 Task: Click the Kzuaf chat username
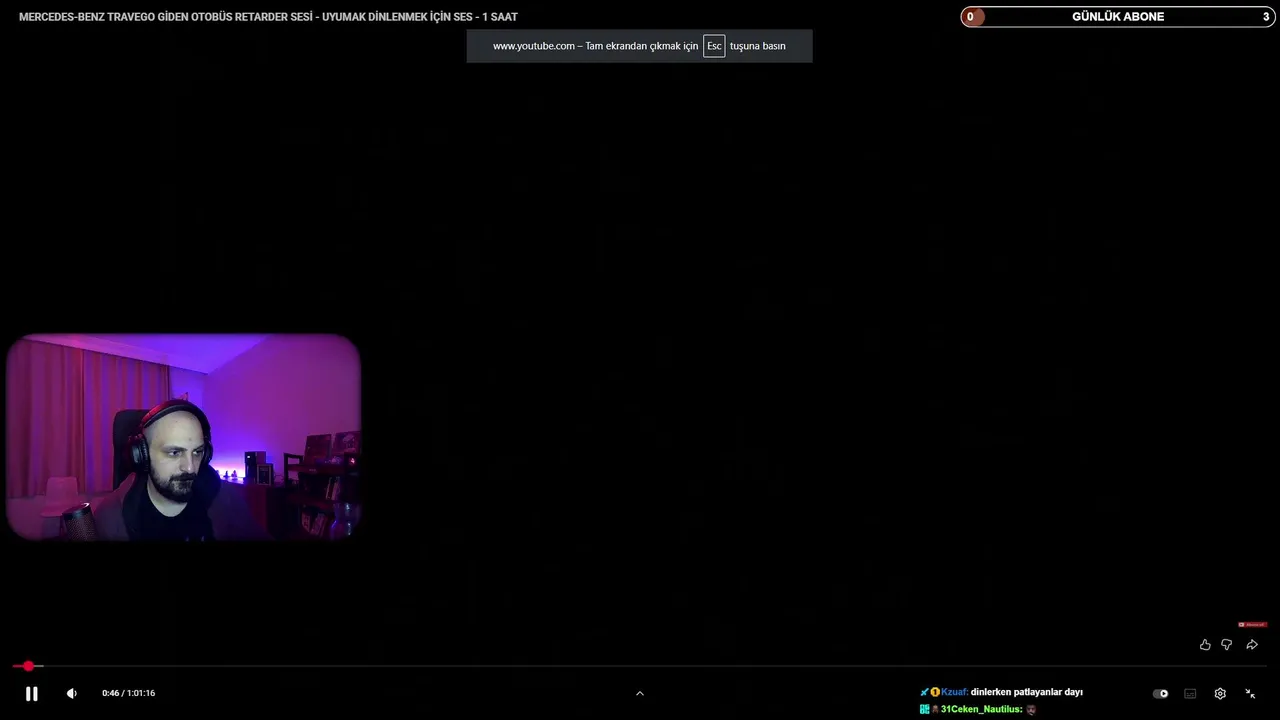click(954, 692)
